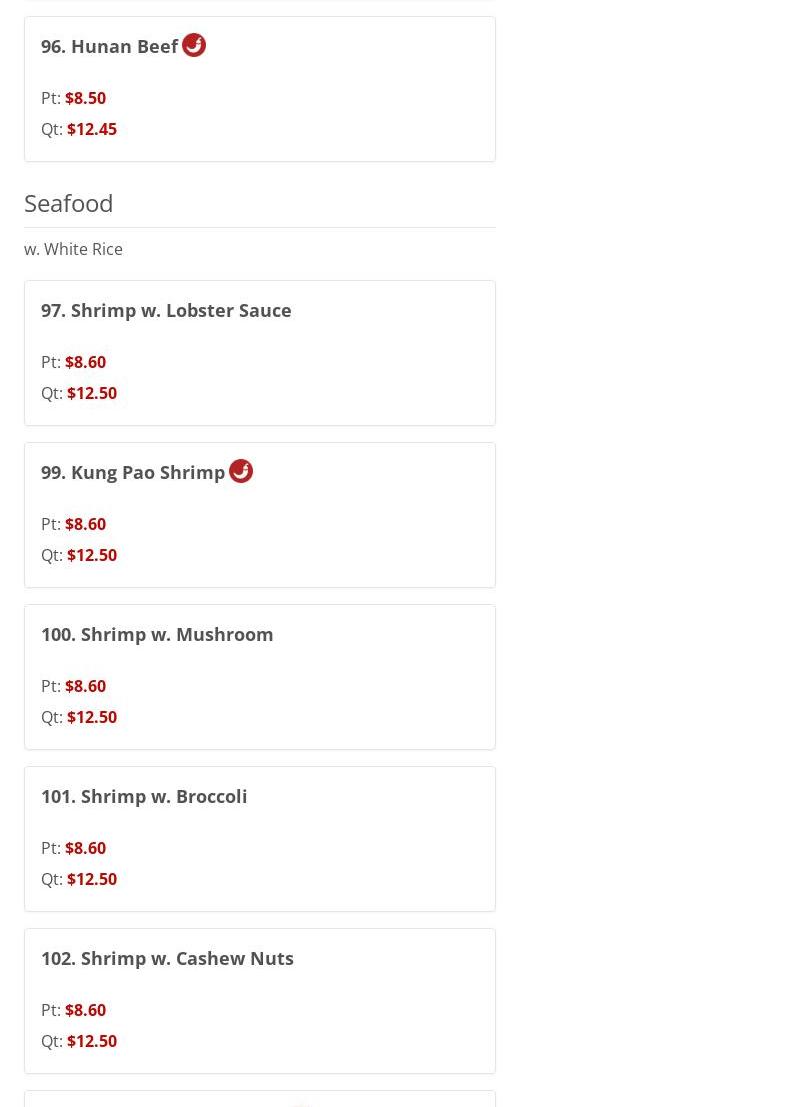Choose Shrimp w. Mushroom quart $12.50
785x1107 pixels.
91,717
